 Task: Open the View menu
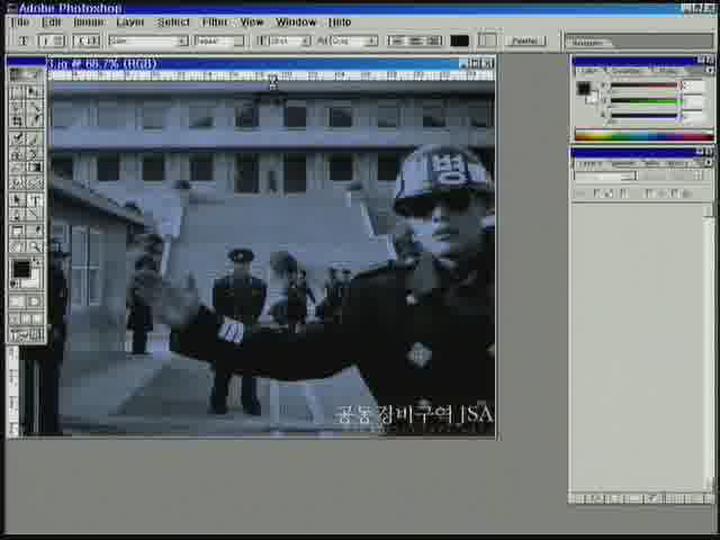(x=252, y=22)
